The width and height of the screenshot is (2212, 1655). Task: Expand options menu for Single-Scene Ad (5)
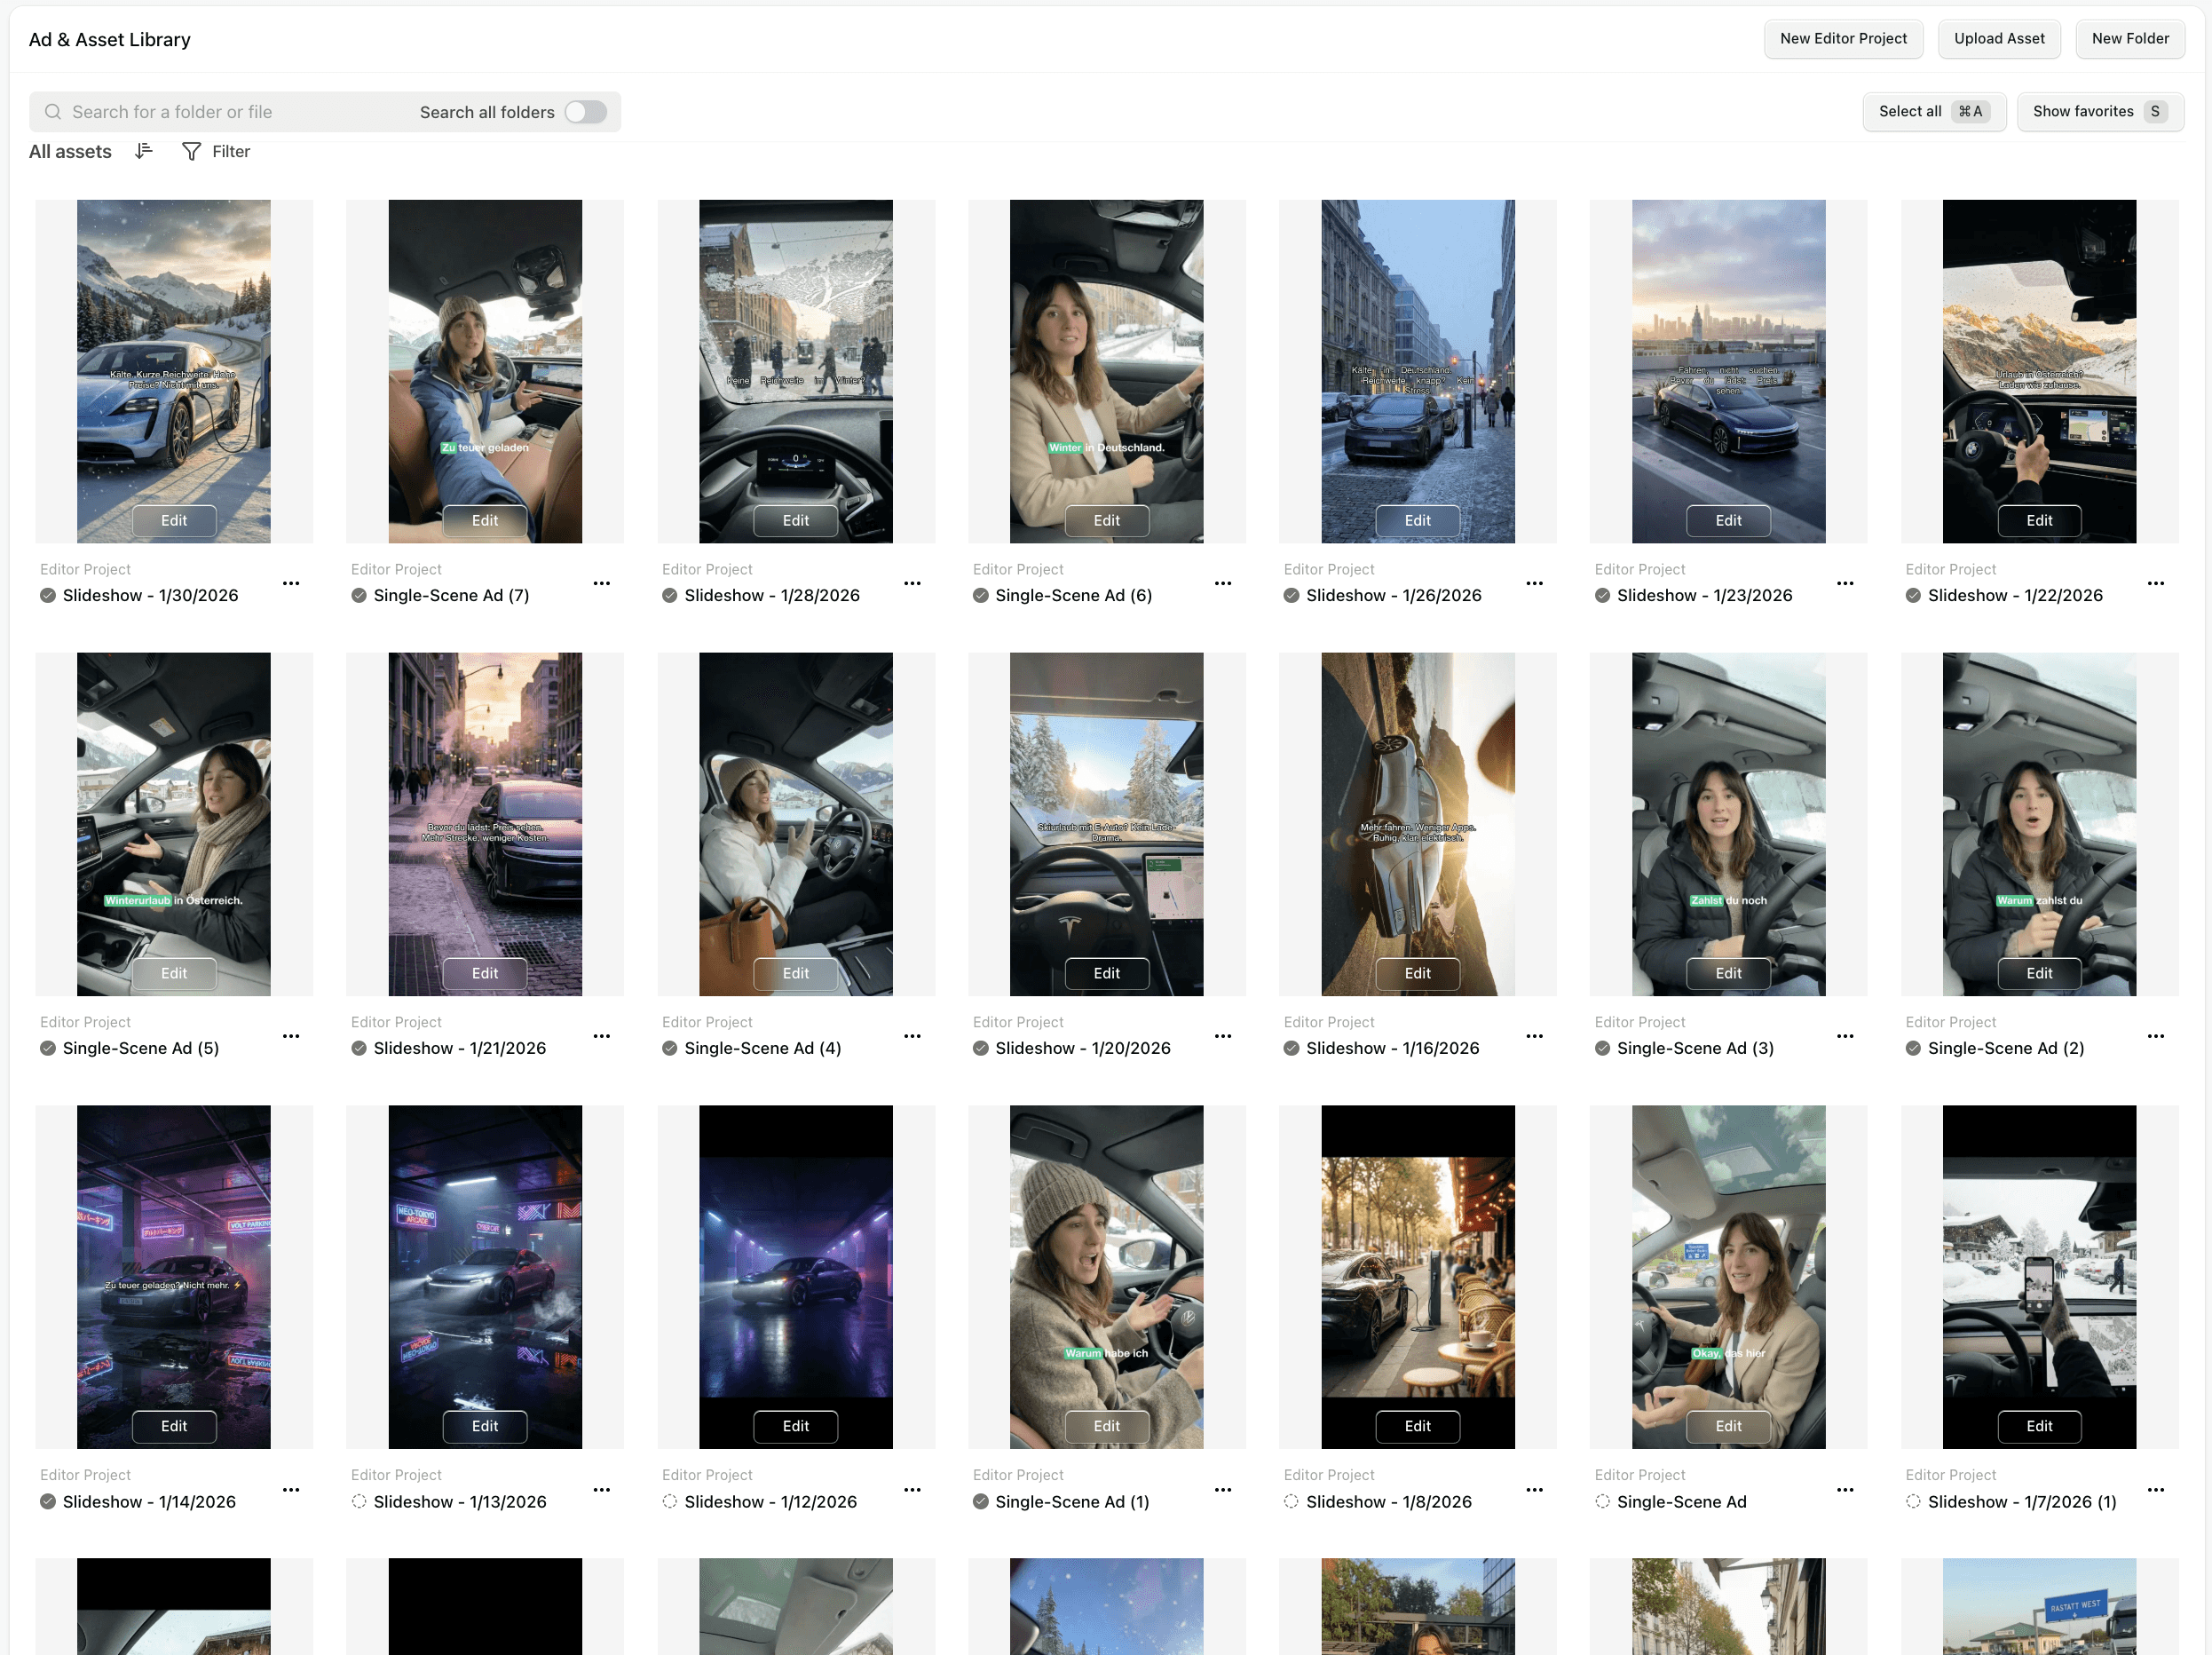tap(290, 1036)
